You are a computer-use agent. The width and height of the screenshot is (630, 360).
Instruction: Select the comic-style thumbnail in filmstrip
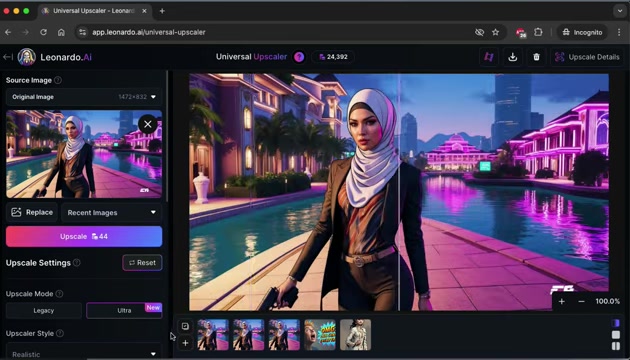320,335
